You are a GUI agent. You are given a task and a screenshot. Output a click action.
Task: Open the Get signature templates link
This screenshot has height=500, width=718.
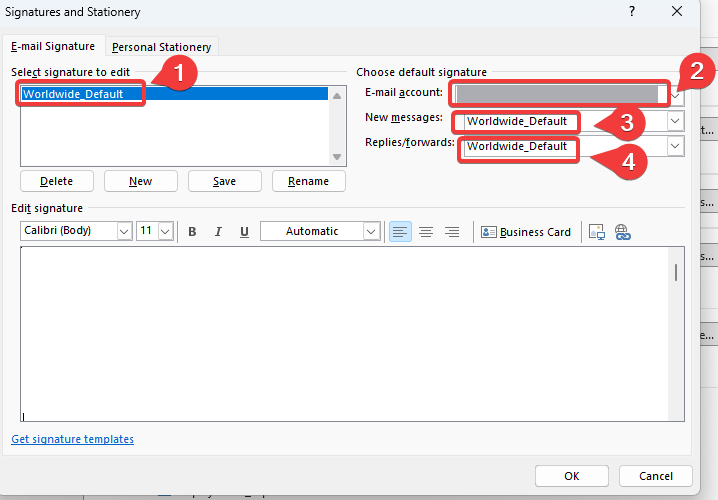72,439
